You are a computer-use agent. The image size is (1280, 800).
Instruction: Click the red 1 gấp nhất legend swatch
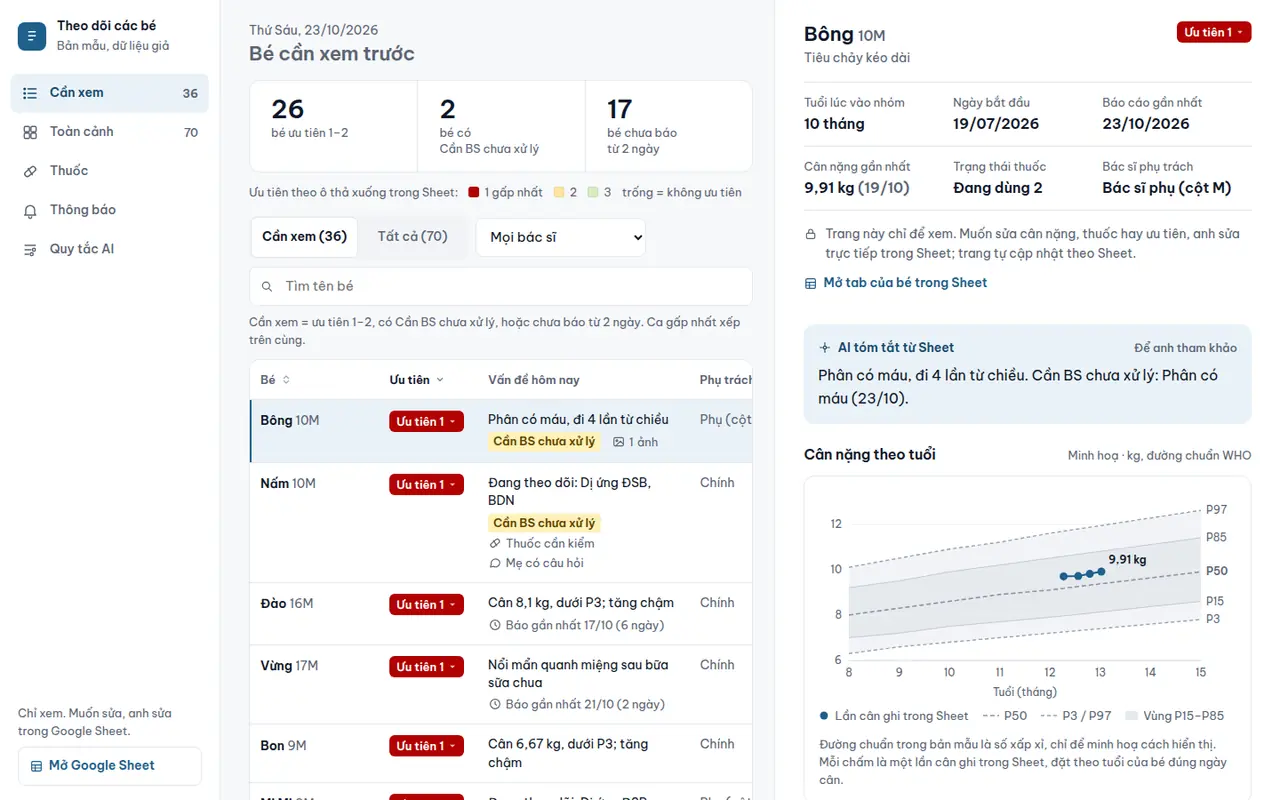coord(474,192)
